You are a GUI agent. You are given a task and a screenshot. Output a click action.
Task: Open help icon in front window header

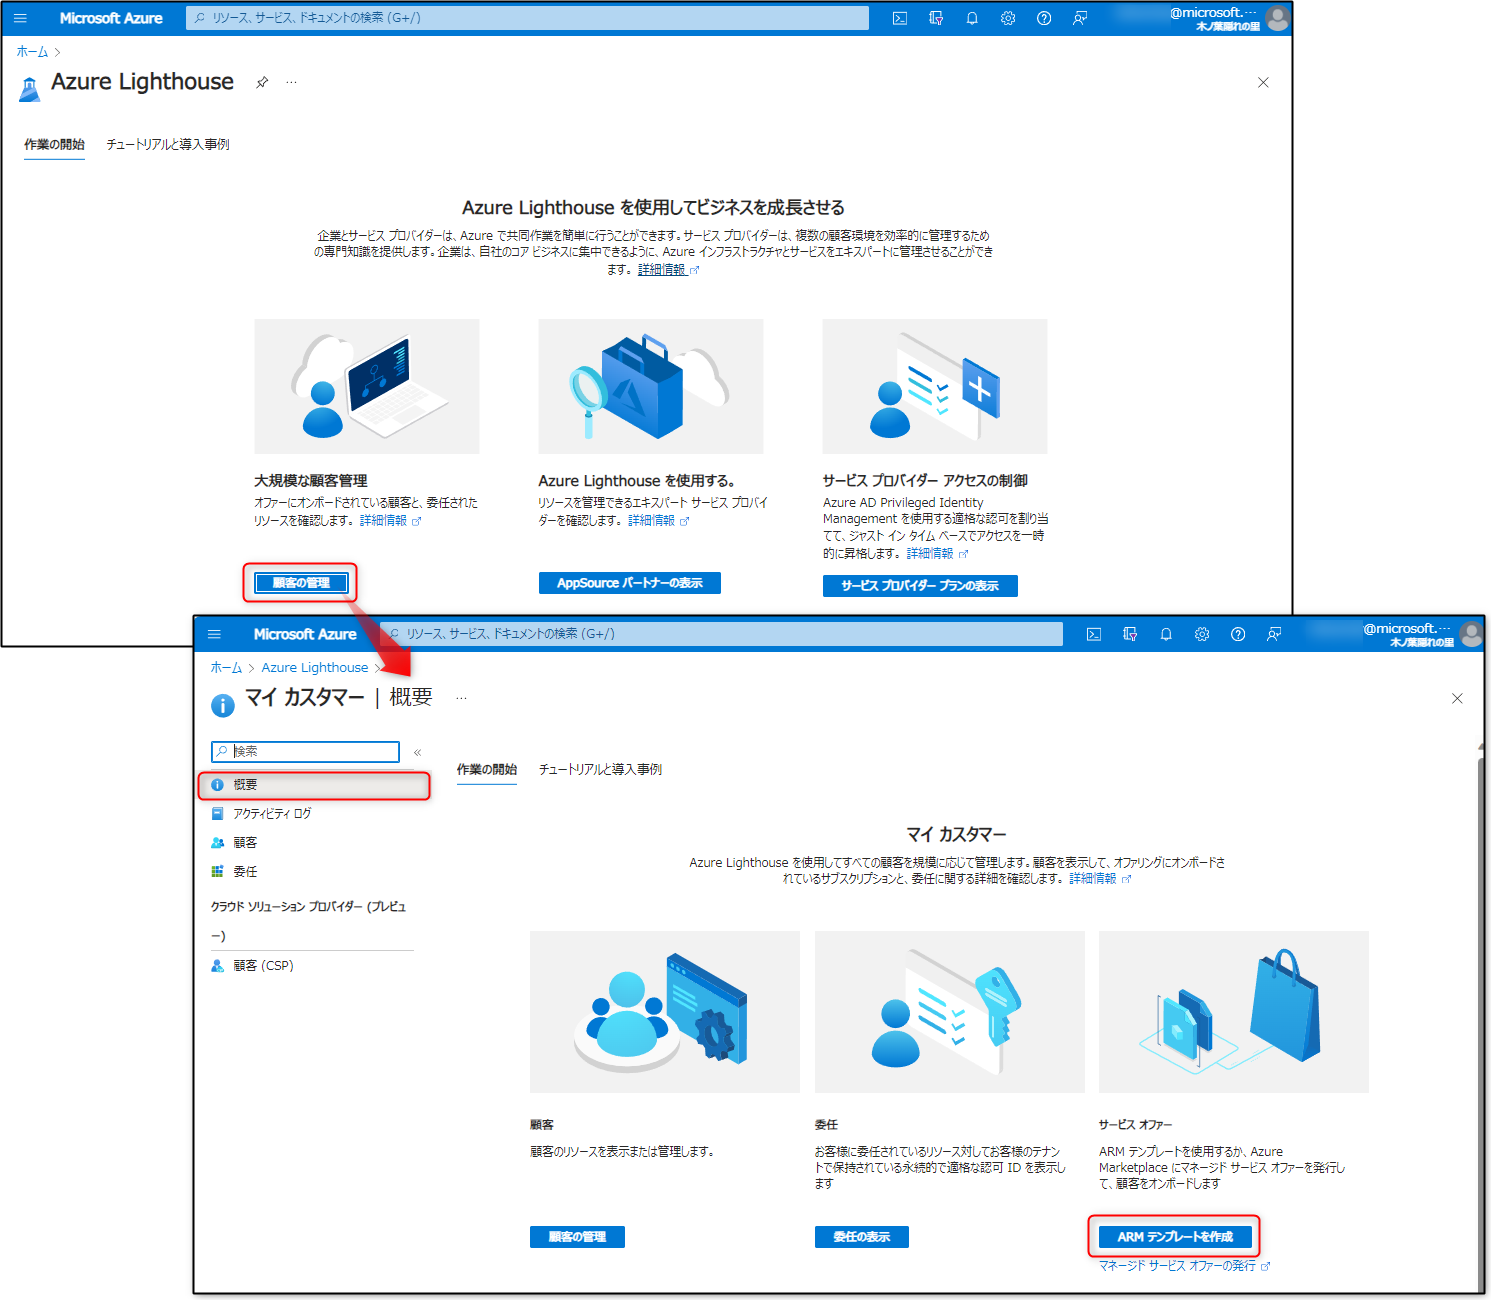click(1238, 634)
